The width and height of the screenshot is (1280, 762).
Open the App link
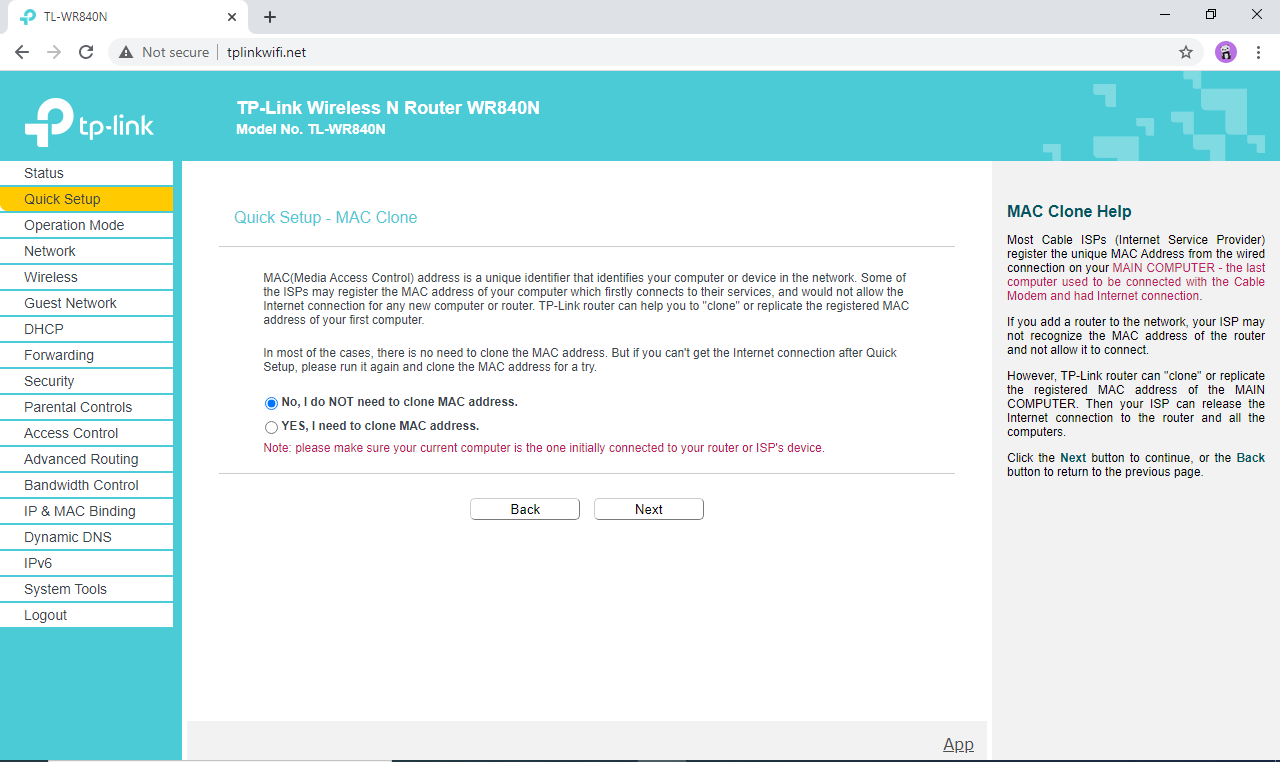tap(958, 744)
